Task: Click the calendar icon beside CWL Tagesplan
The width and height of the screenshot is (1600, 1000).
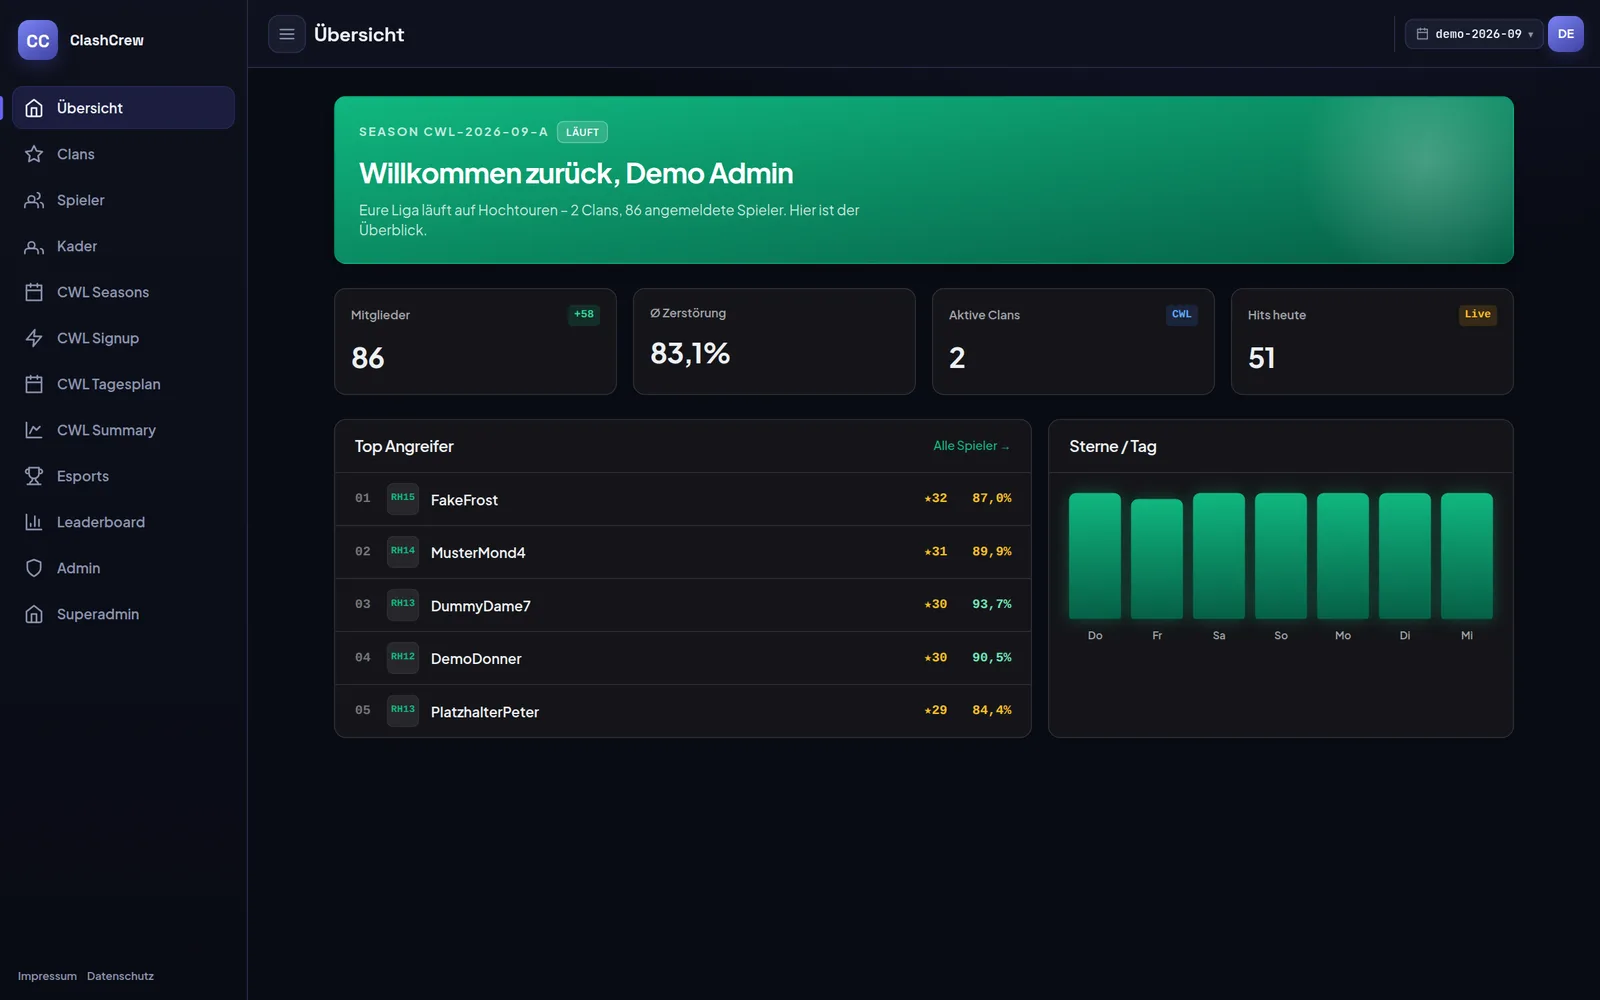Action: 34,384
